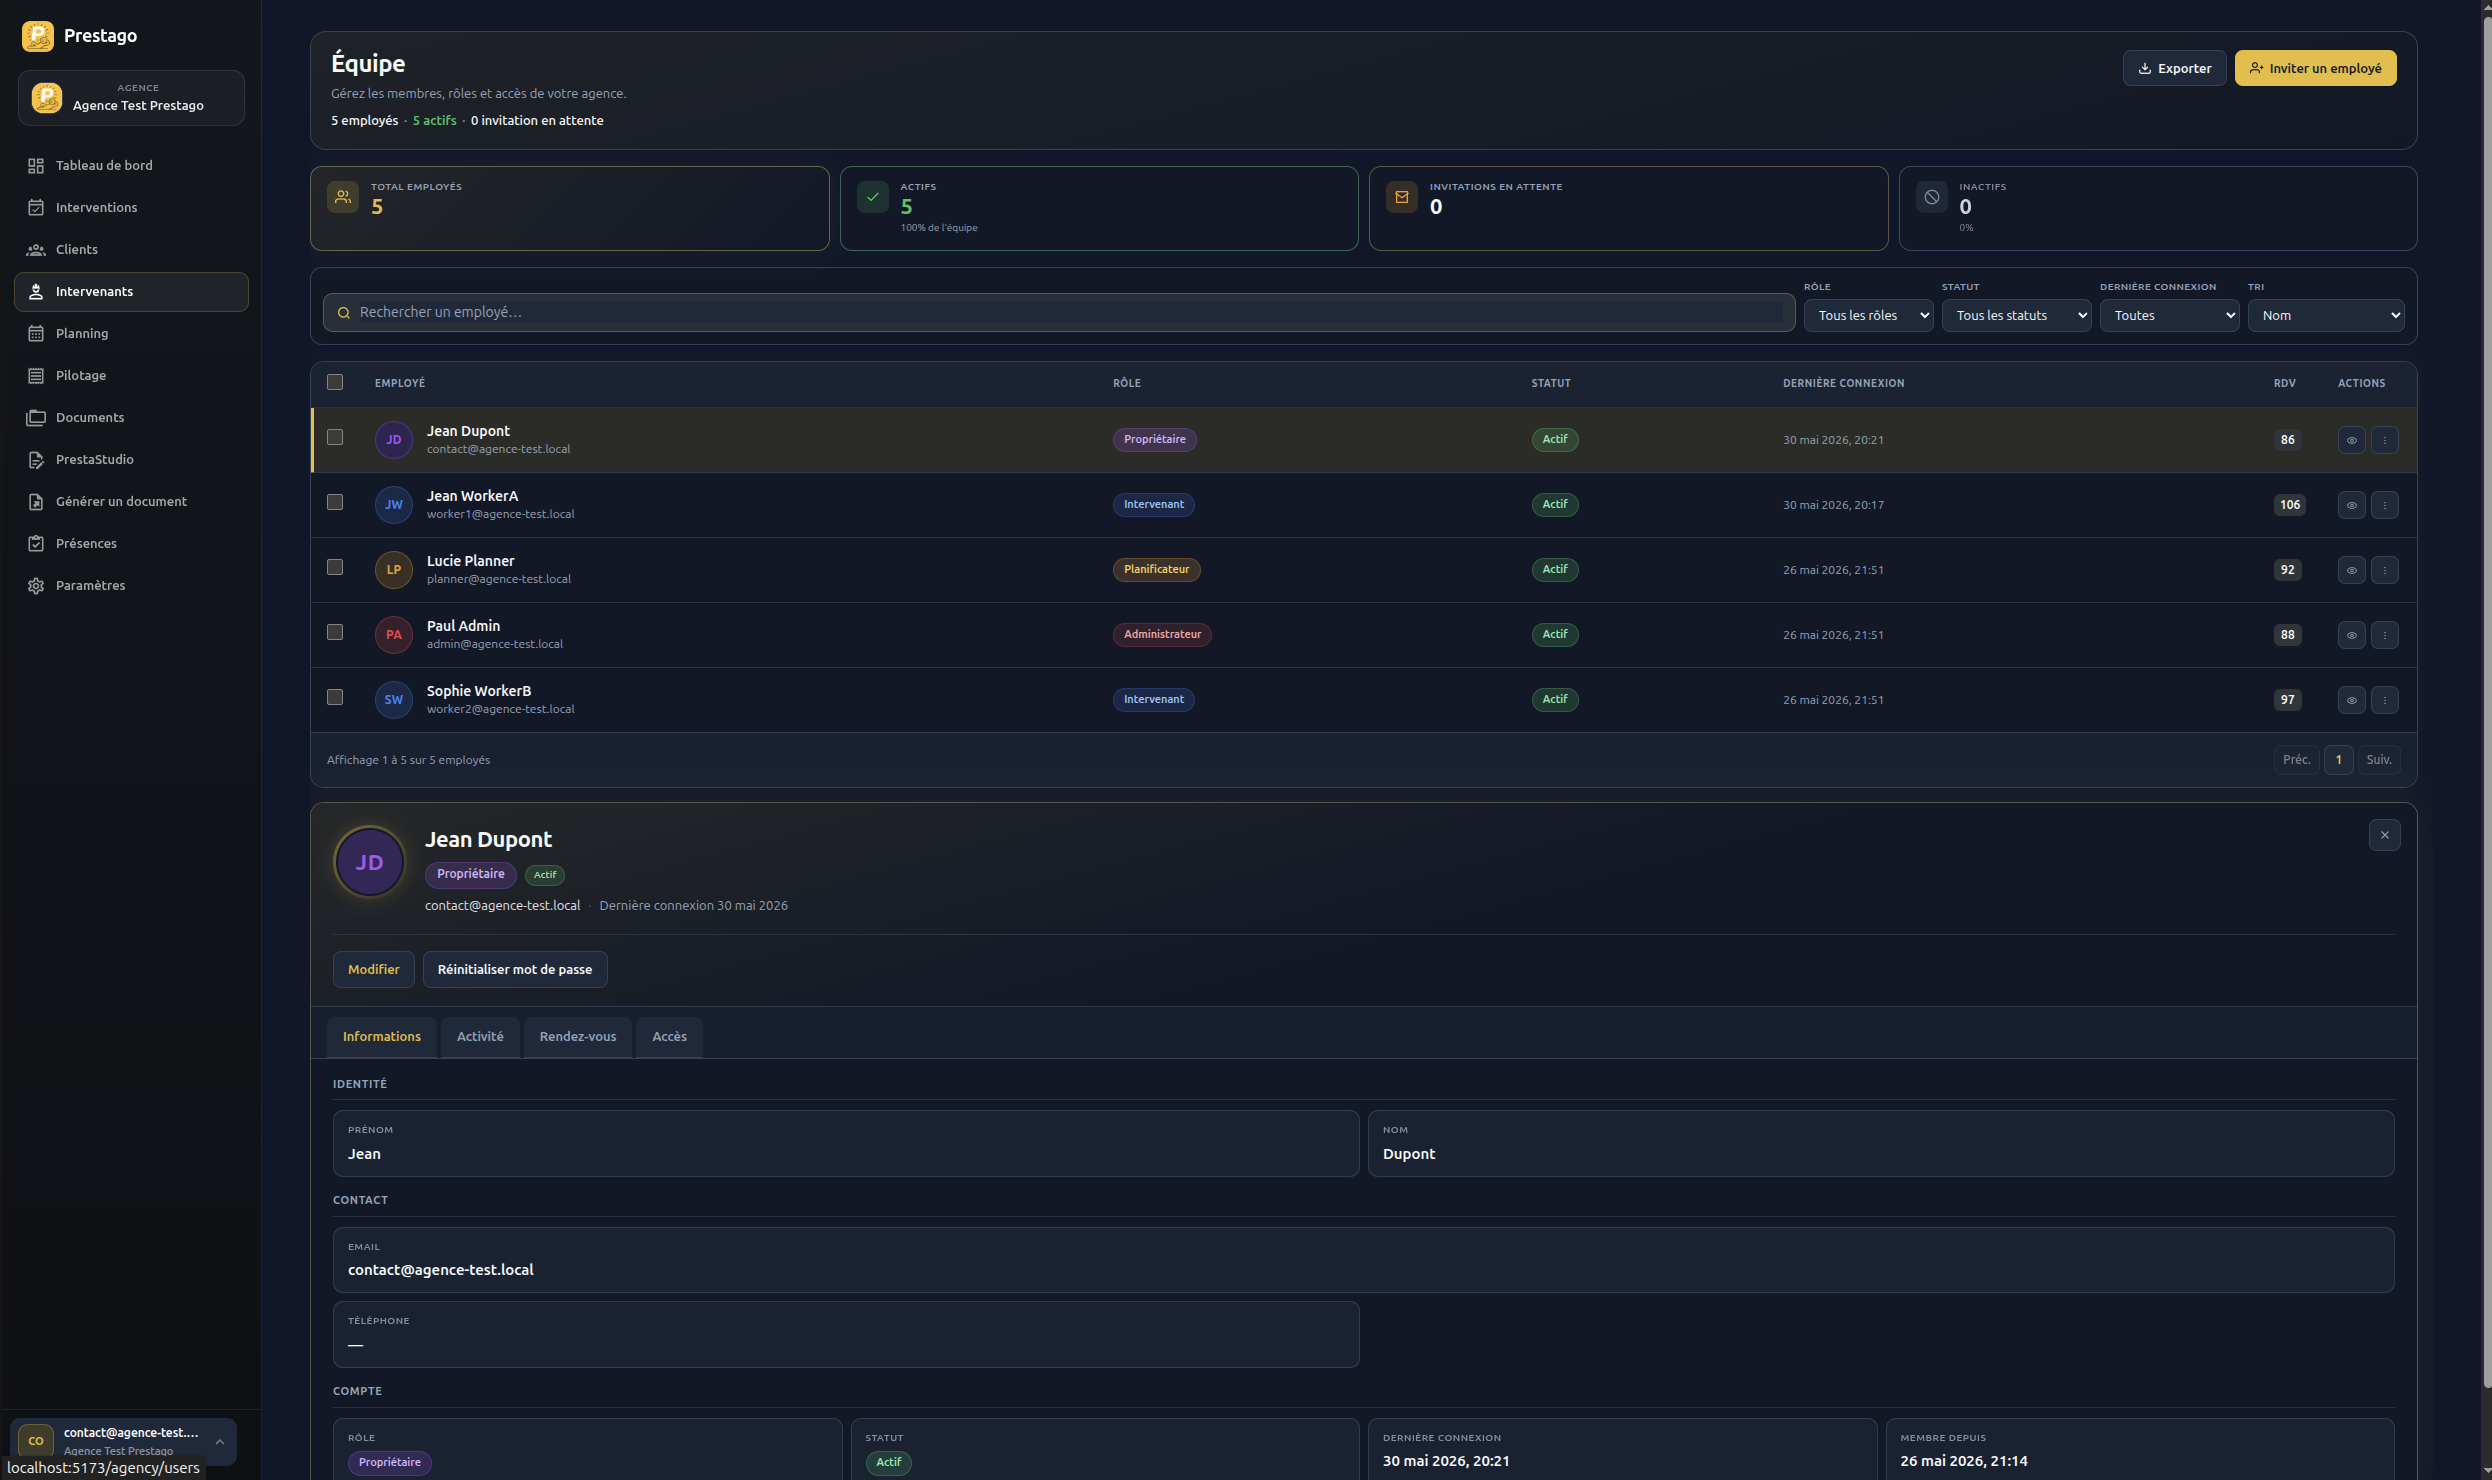Image resolution: width=2492 pixels, height=1480 pixels.
Task: Open Pilotage from the sidebar
Action: click(x=131, y=376)
